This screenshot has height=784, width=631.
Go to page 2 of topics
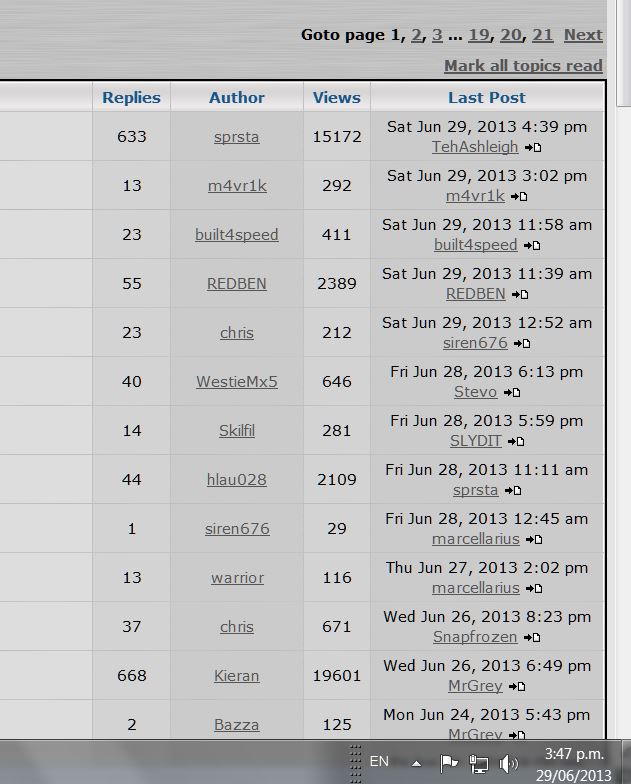click(416, 34)
